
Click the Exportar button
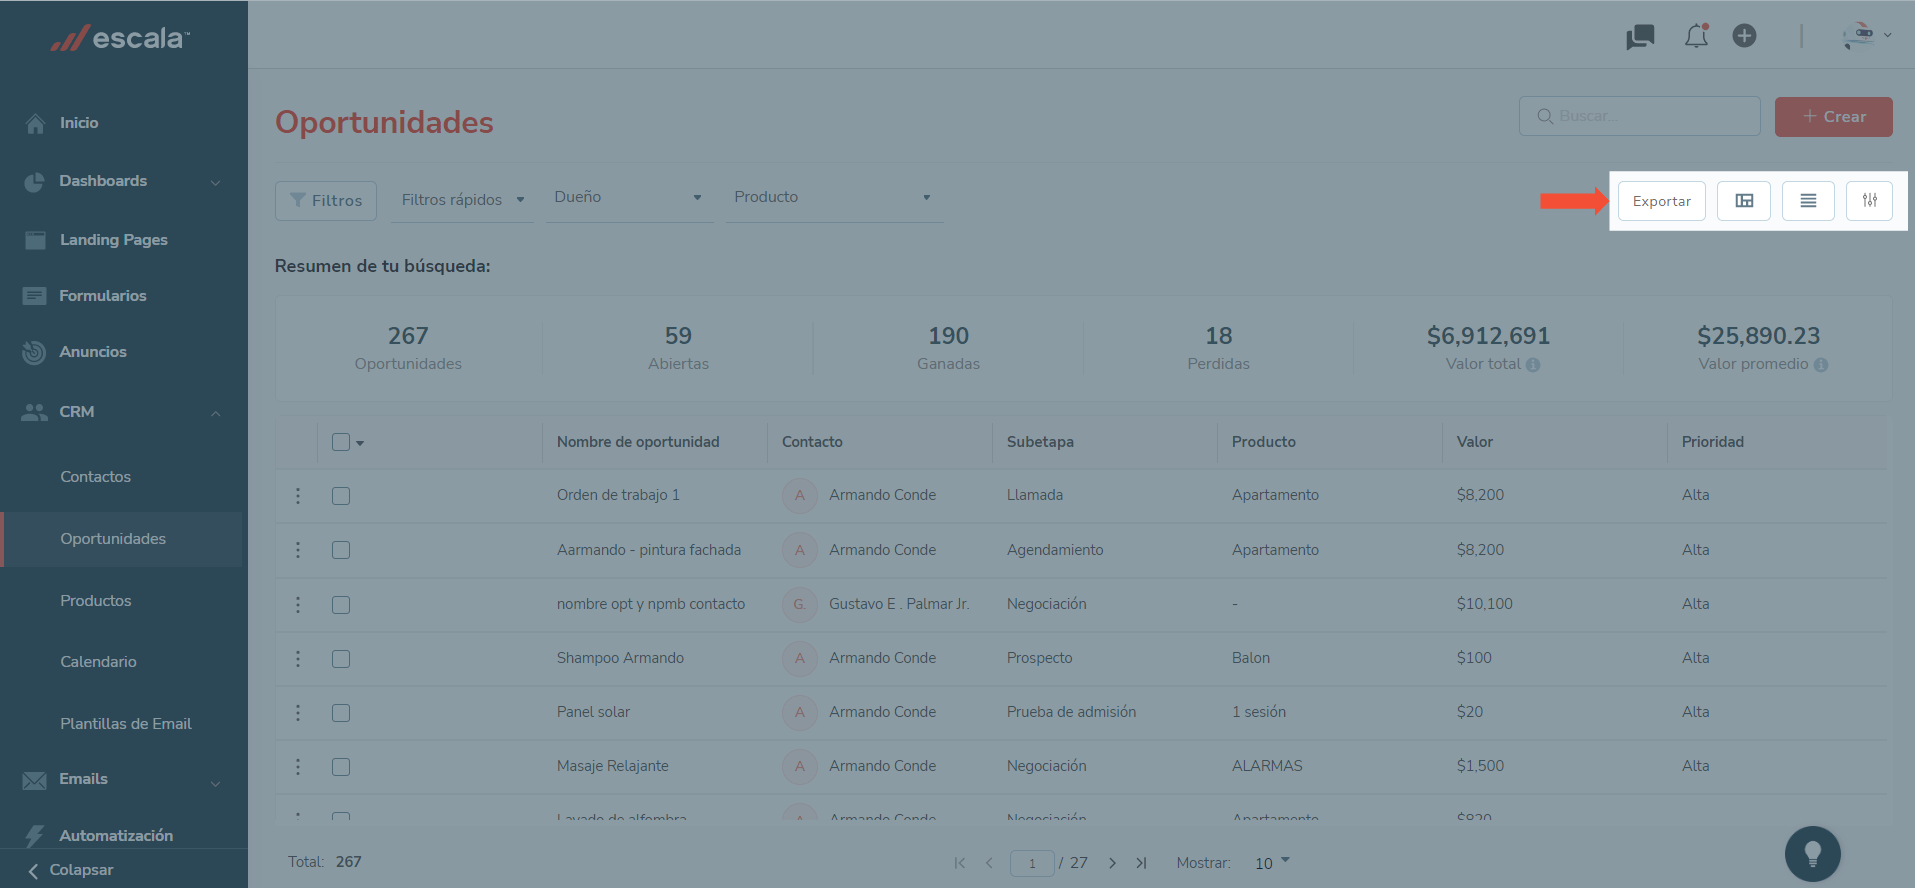pyautogui.click(x=1661, y=201)
